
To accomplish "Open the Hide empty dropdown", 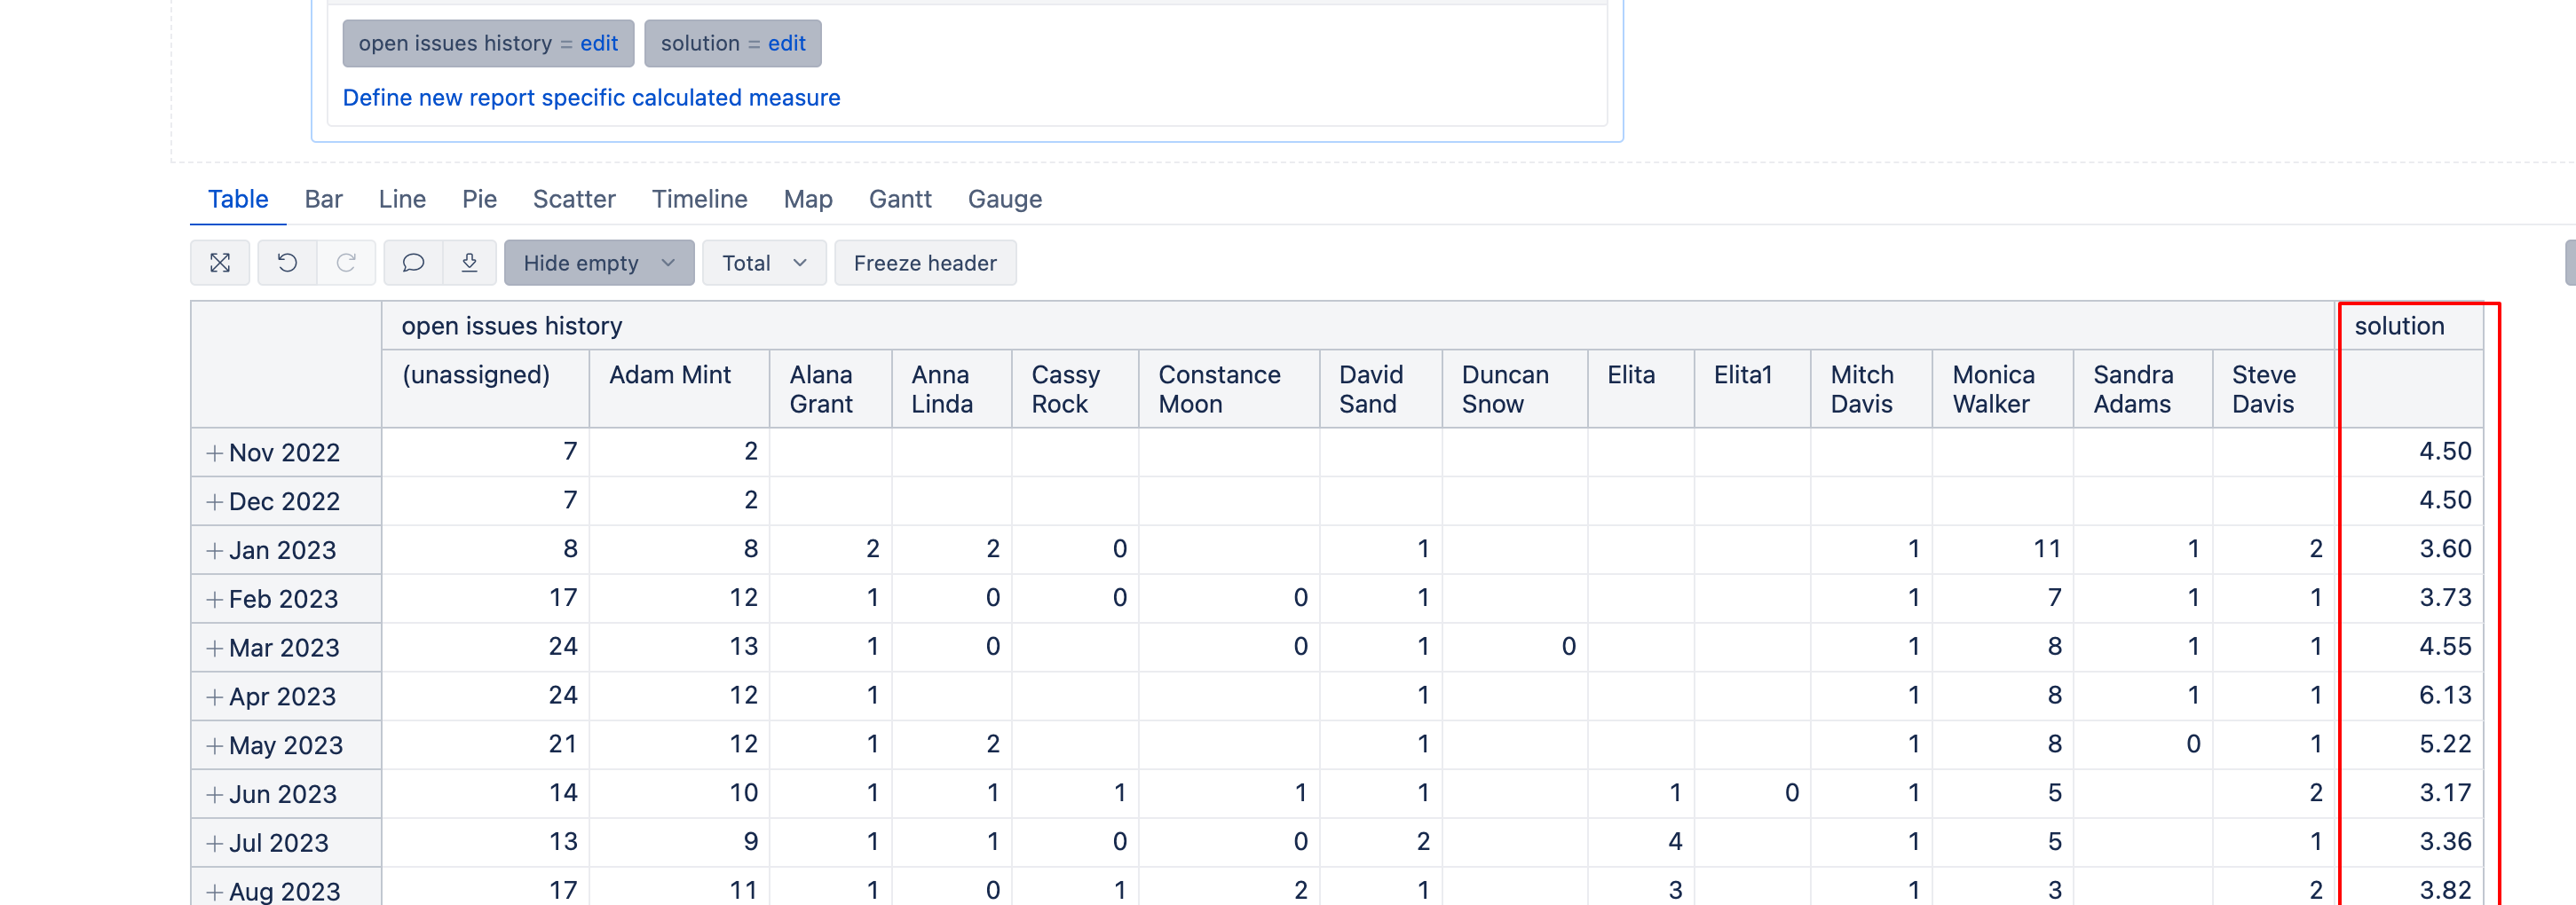I will click(599, 263).
